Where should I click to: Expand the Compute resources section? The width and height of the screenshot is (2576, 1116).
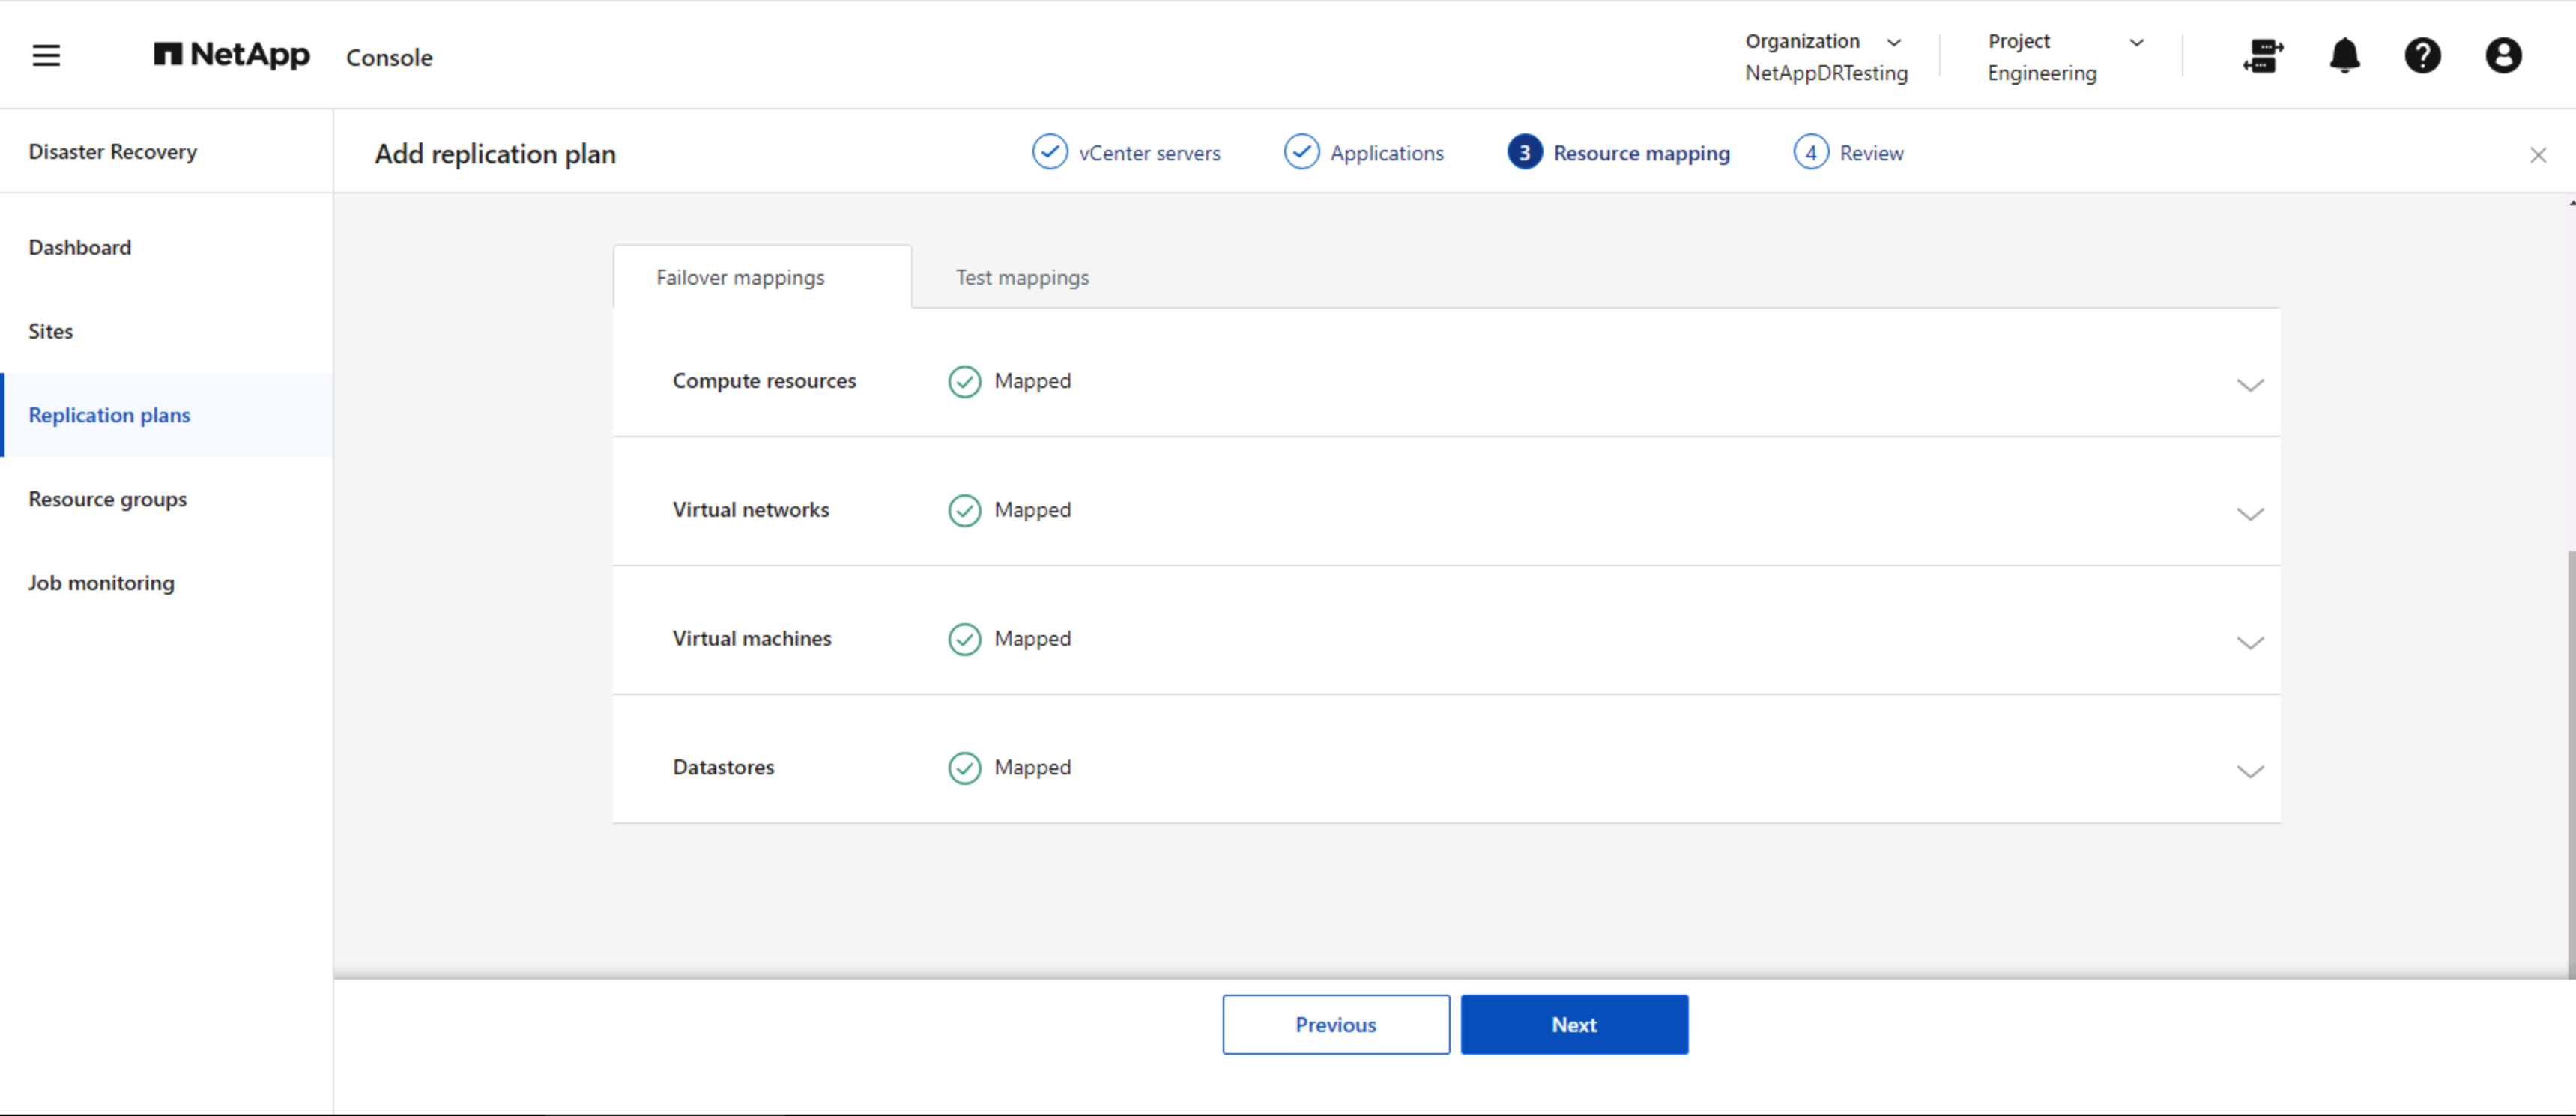coord(2249,385)
